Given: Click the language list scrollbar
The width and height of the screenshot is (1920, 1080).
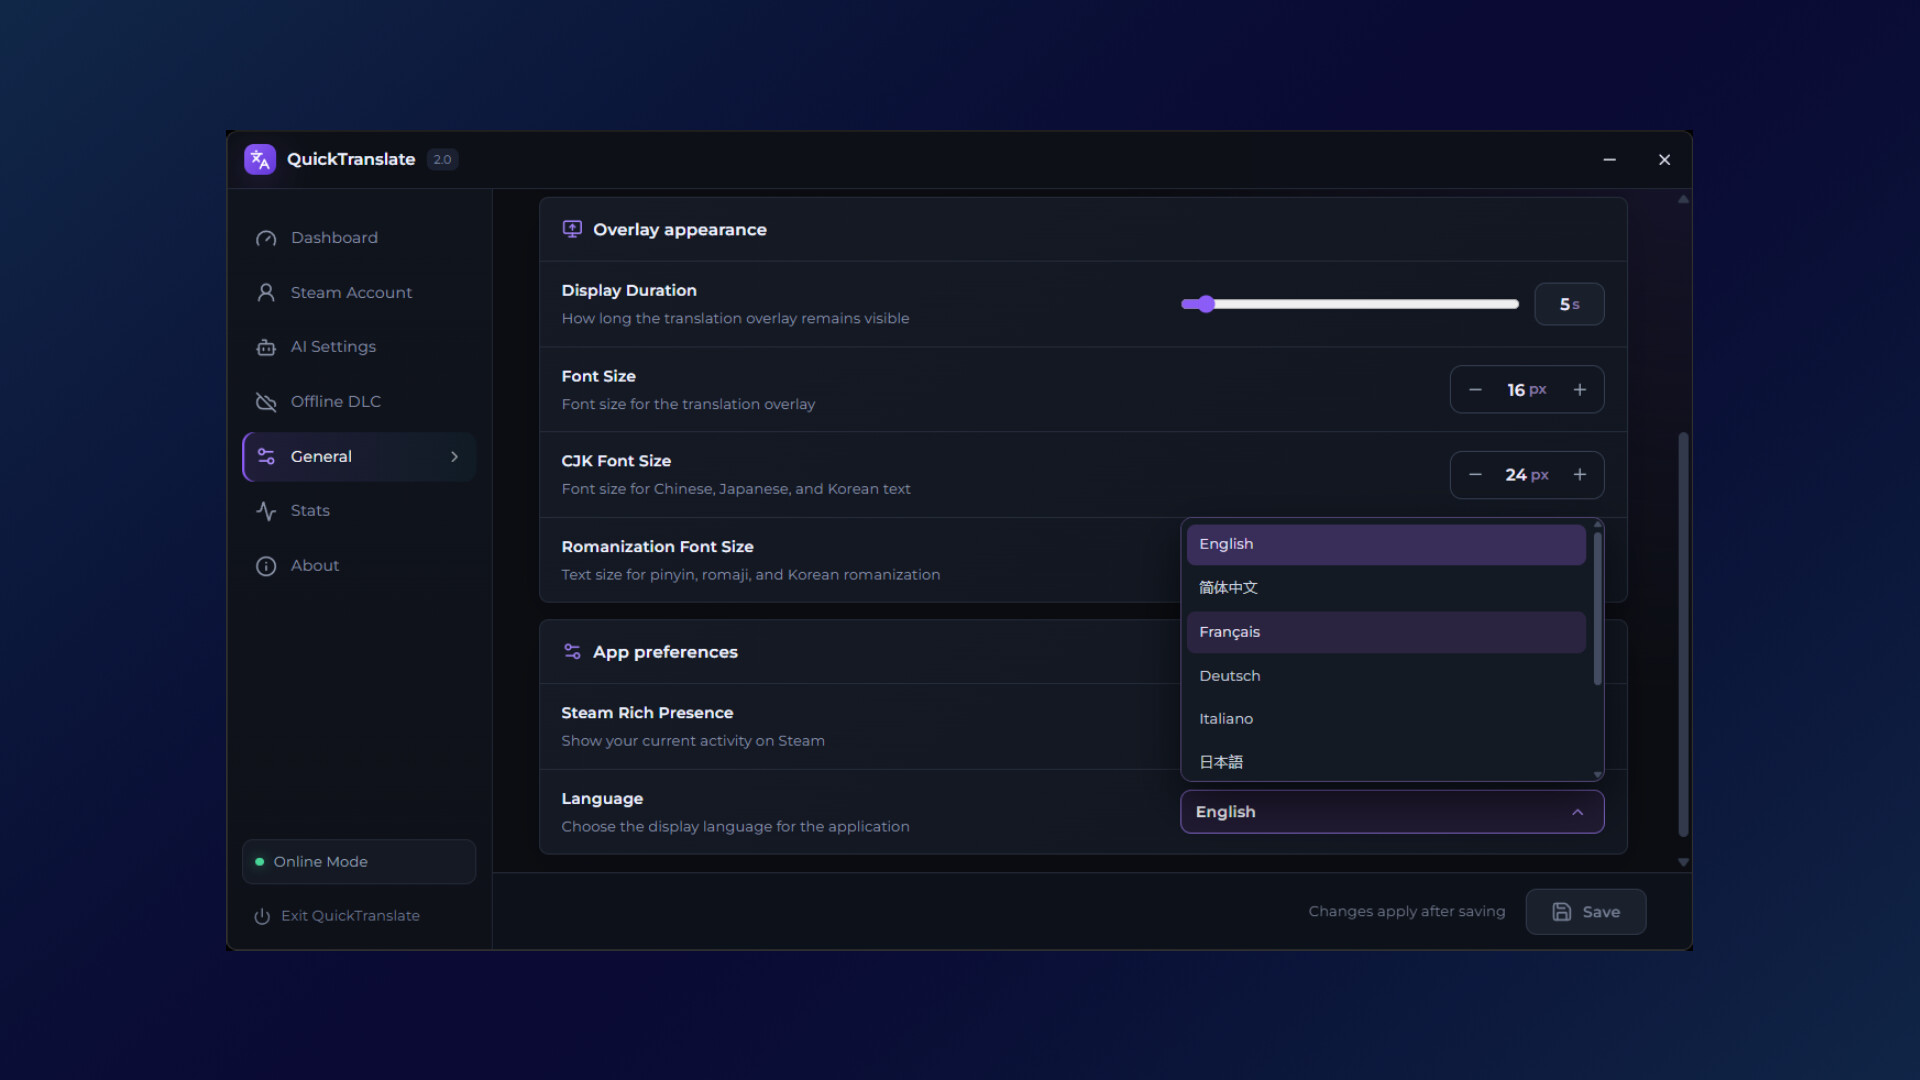Looking at the screenshot, I should pos(1598,608).
